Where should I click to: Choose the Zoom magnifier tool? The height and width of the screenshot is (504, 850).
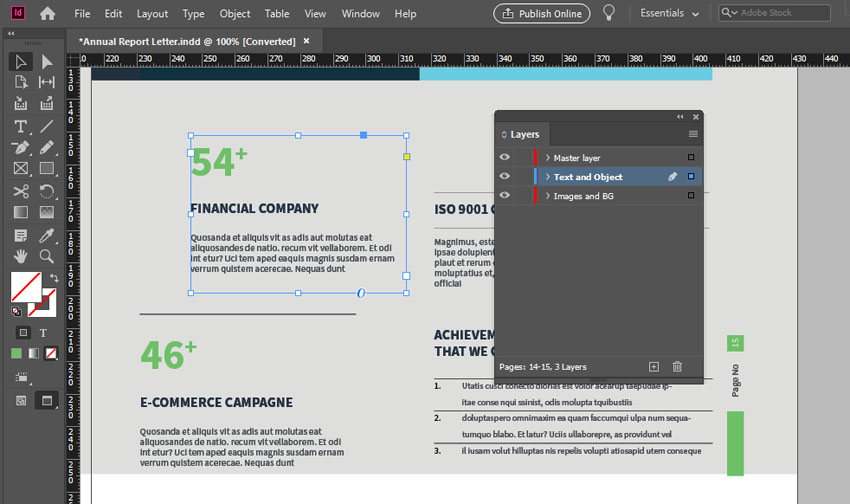tap(47, 256)
